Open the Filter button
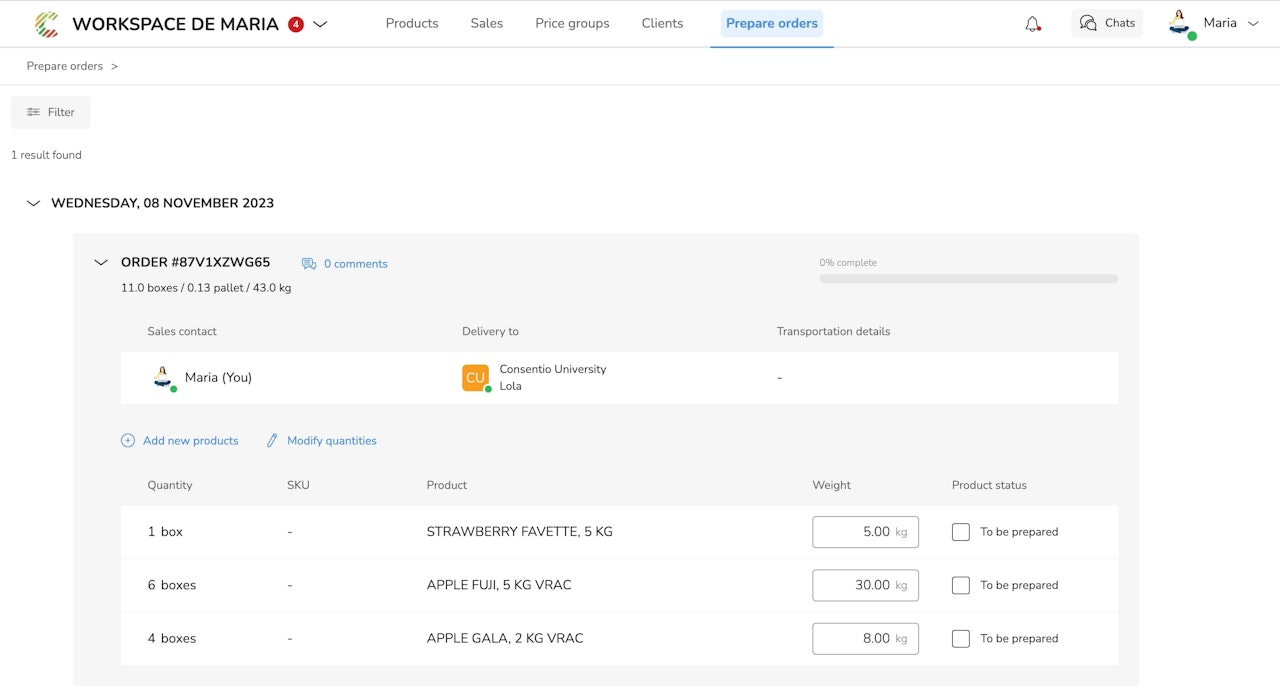1280x697 pixels. pos(51,112)
